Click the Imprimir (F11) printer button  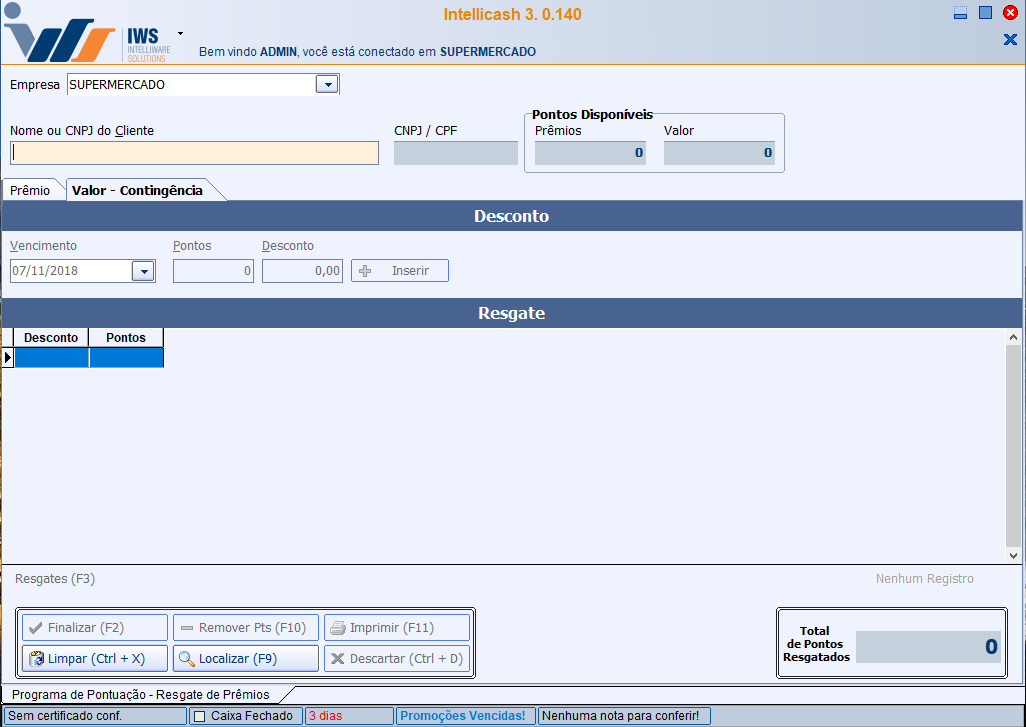pyautogui.click(x=396, y=628)
